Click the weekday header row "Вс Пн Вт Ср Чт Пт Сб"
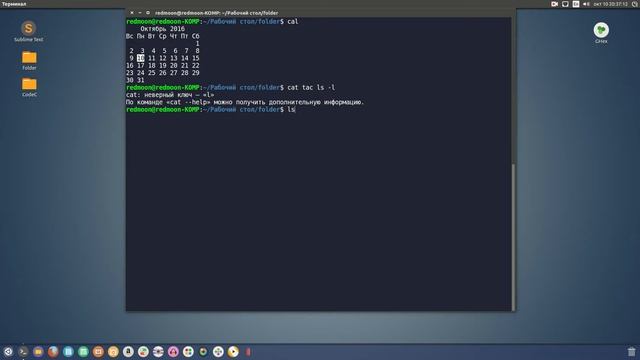The image size is (640, 360). pos(162,36)
